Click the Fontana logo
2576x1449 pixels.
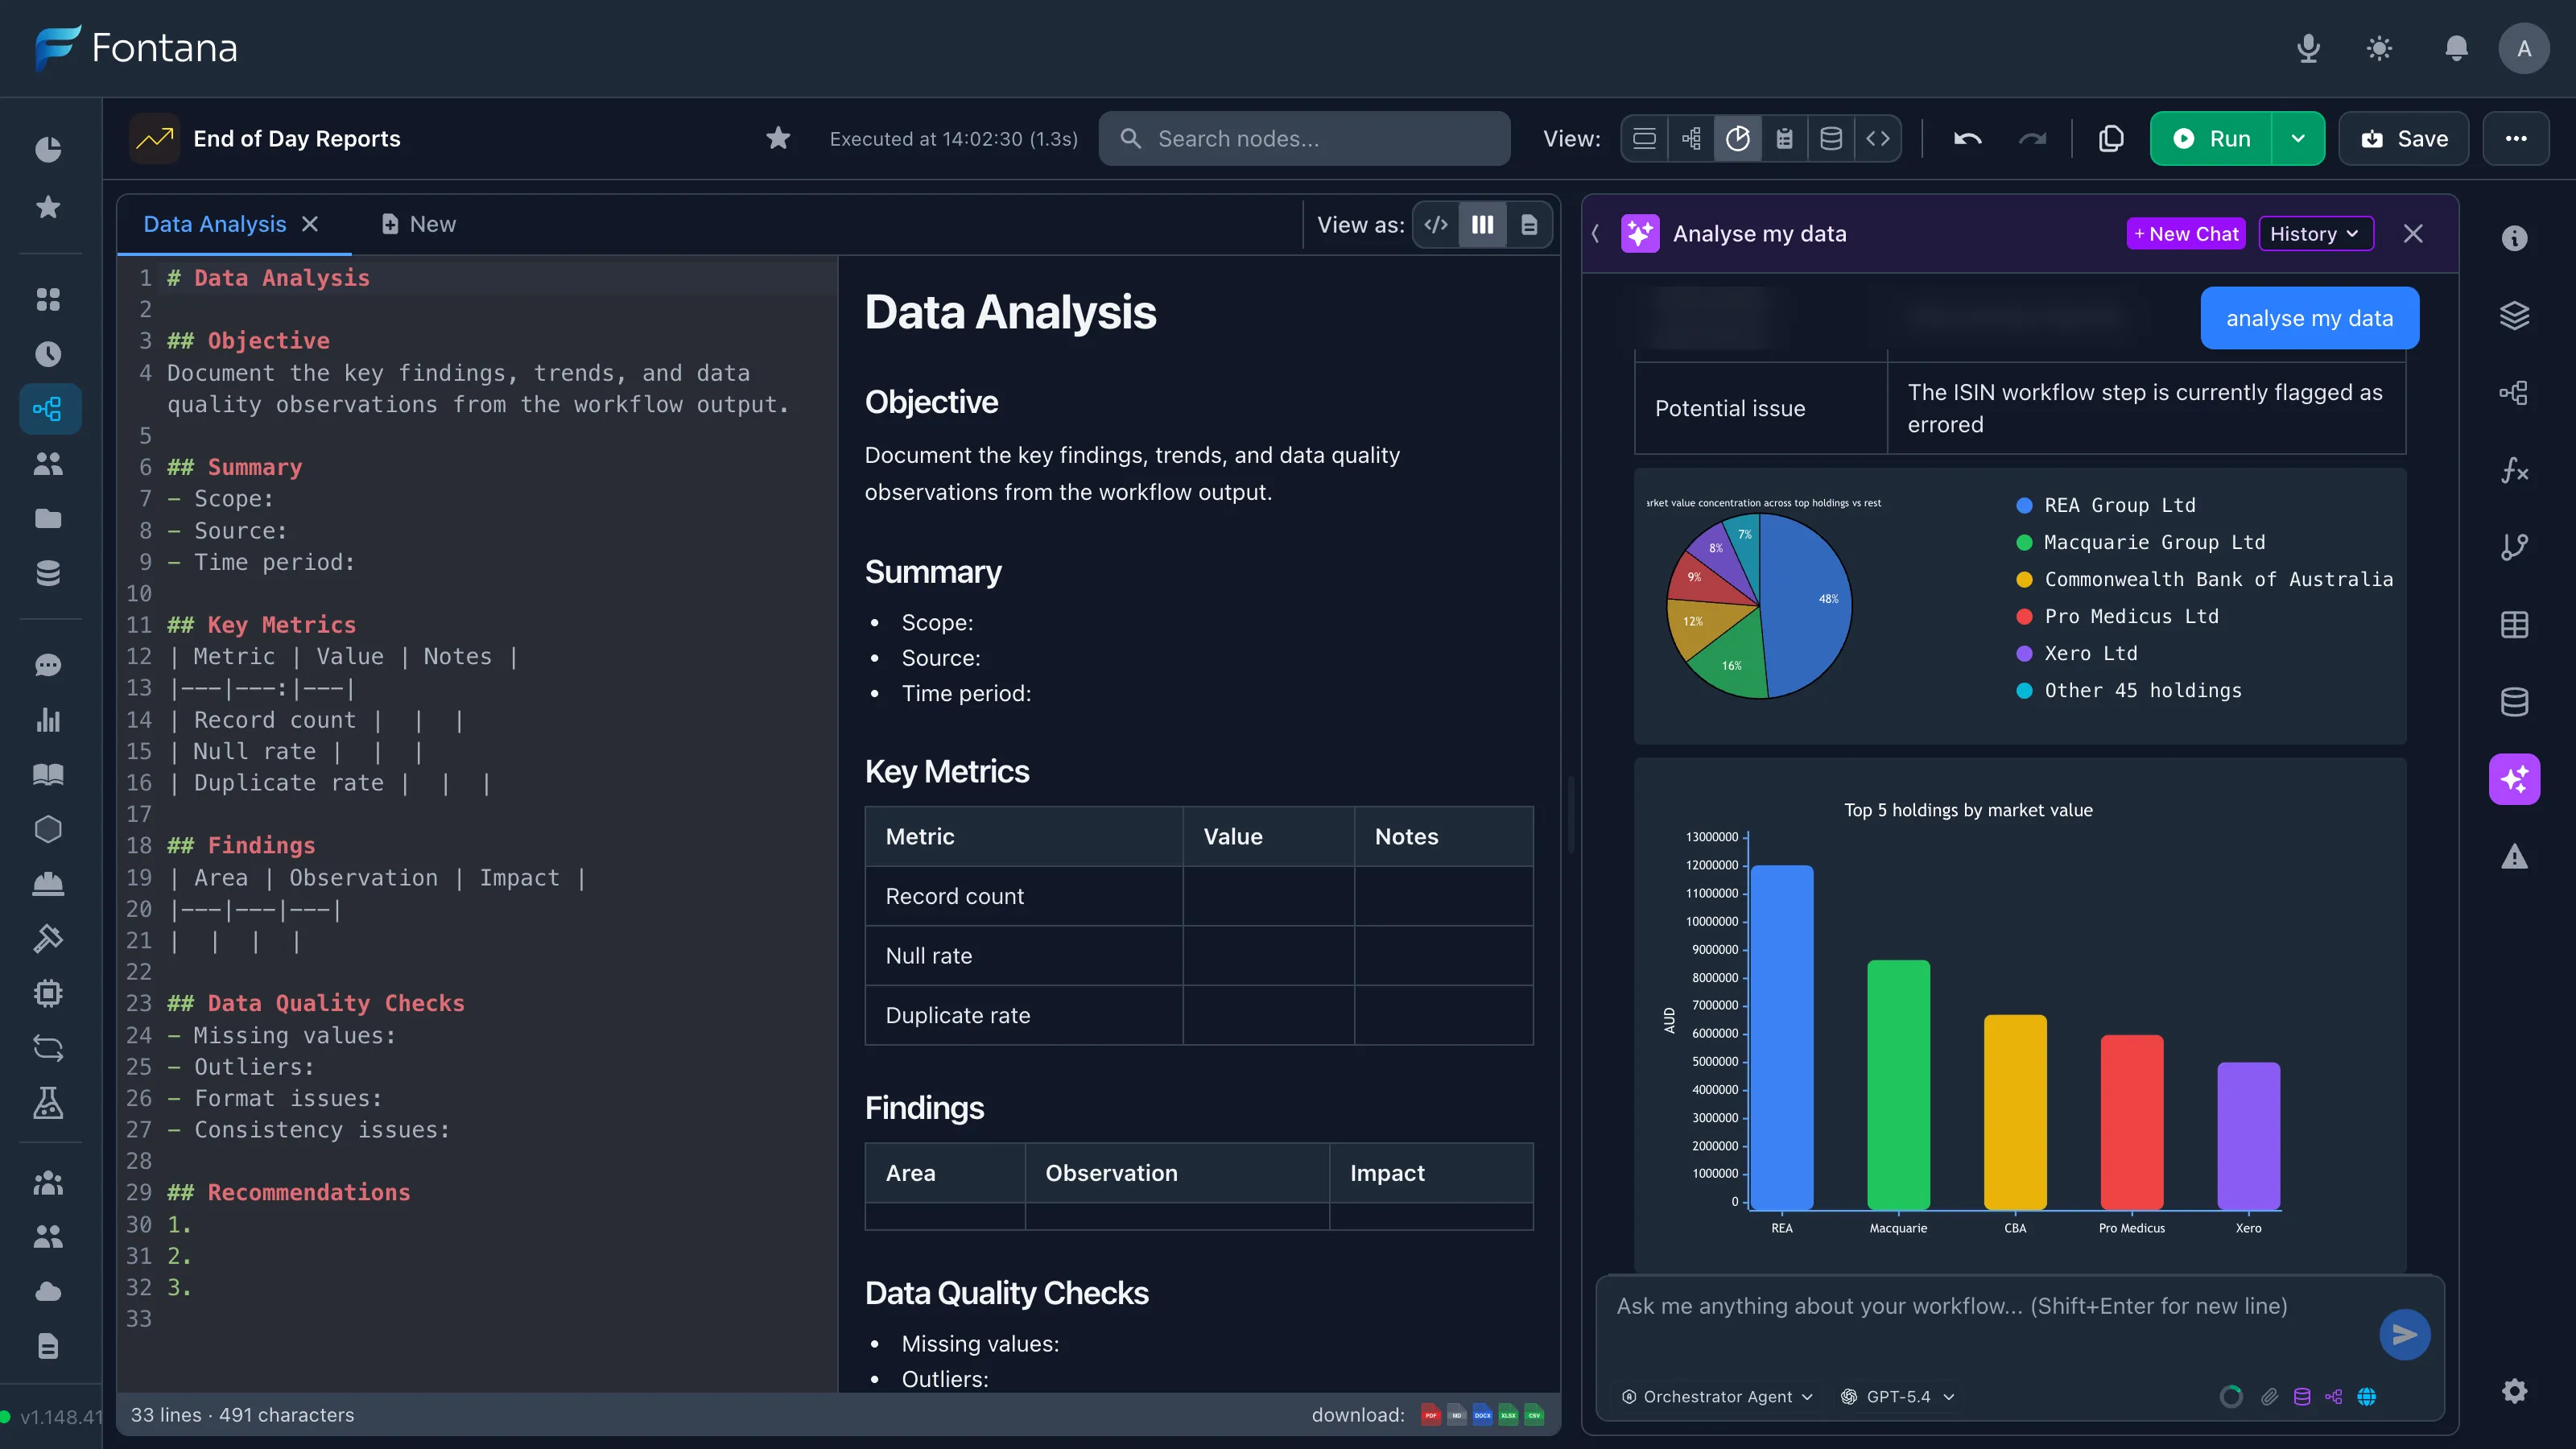[x=136, y=48]
